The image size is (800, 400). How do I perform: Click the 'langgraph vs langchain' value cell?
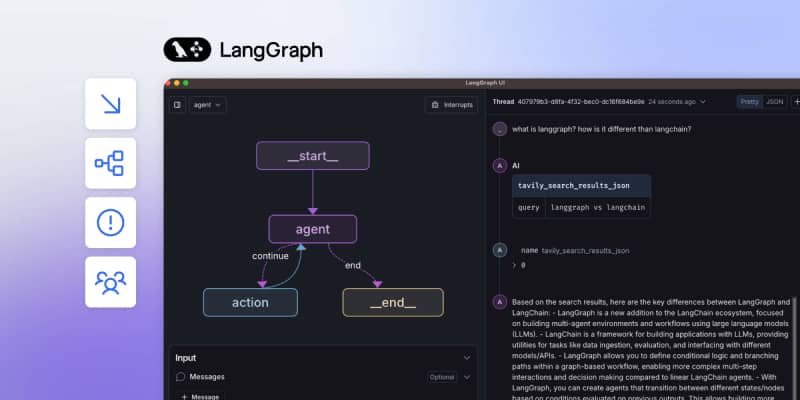click(x=598, y=208)
